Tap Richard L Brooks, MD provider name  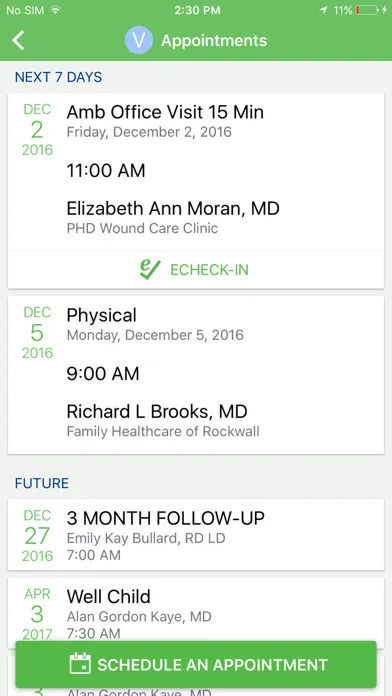tap(157, 411)
